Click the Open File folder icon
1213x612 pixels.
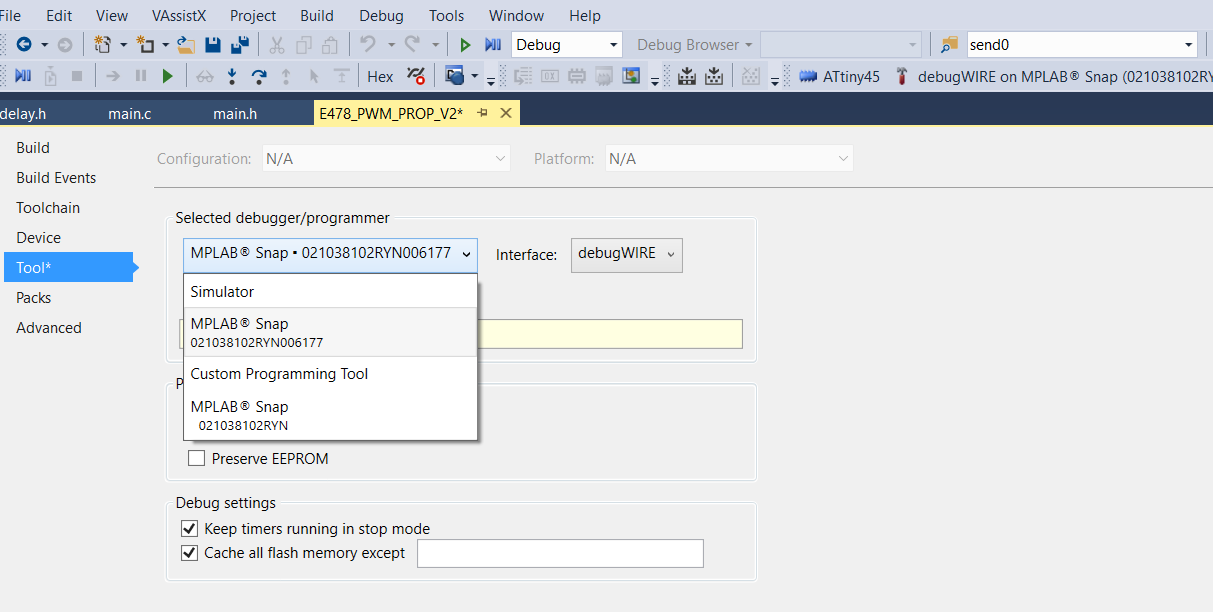coord(186,45)
